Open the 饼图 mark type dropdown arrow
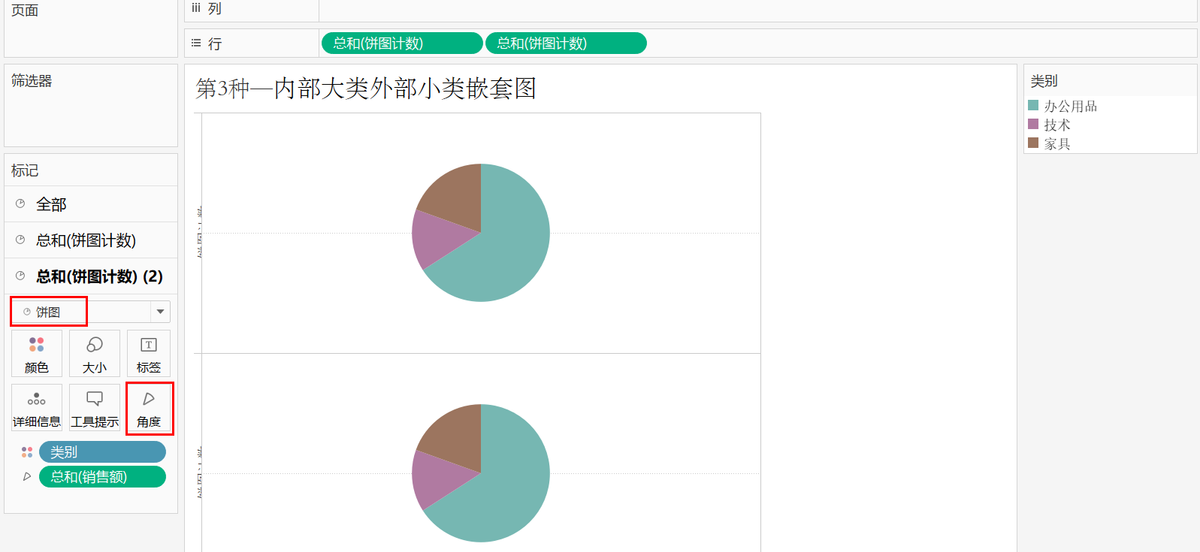The height and width of the screenshot is (552, 1200). click(x=160, y=312)
